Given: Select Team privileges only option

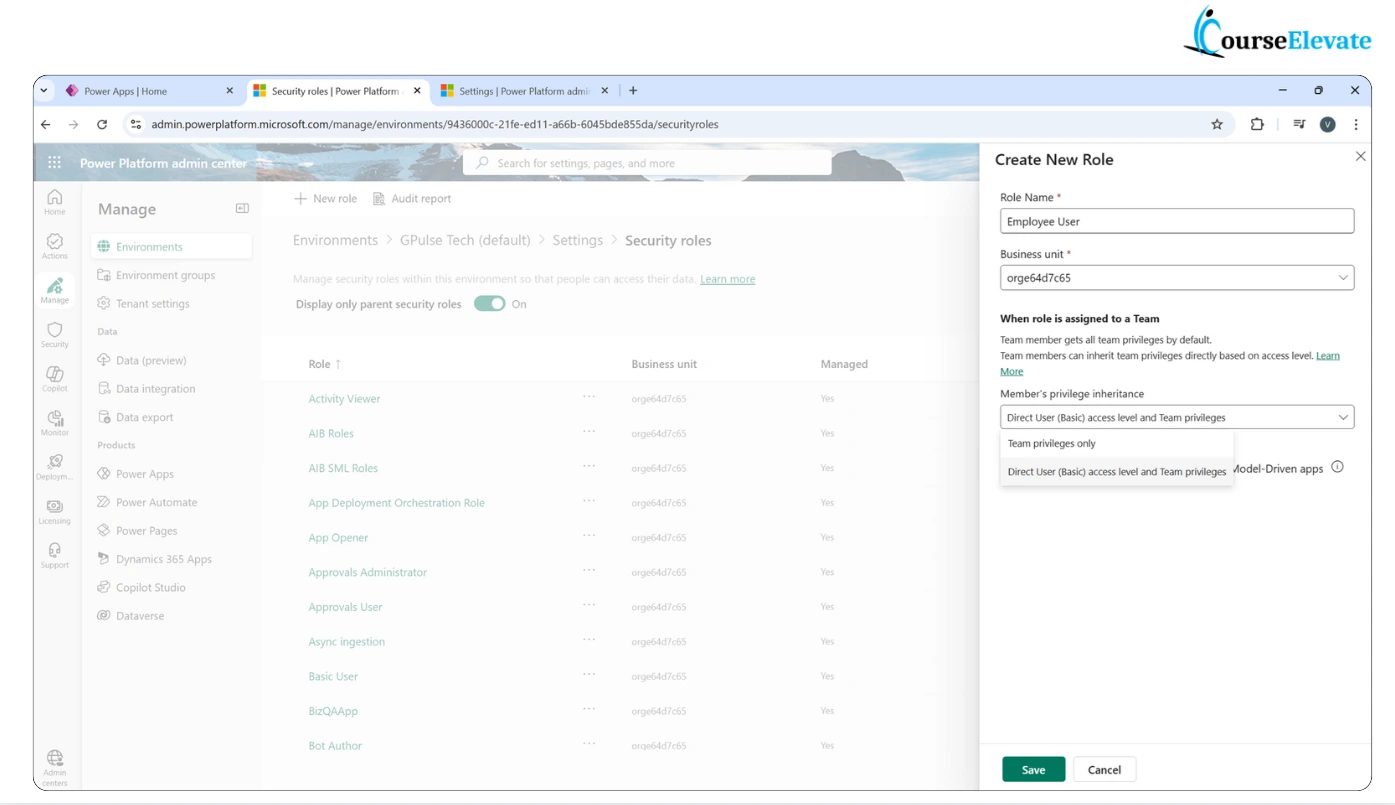Looking at the screenshot, I should pos(1052,443).
